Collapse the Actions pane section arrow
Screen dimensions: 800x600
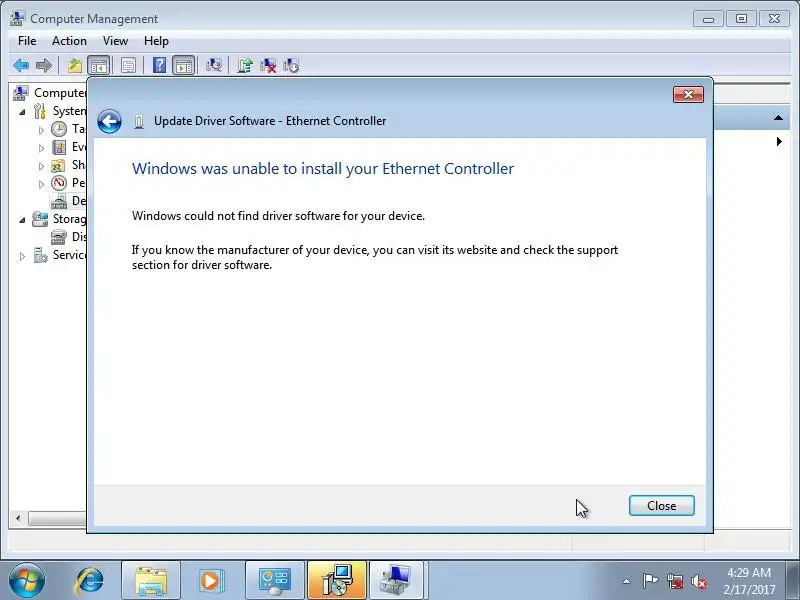(x=778, y=118)
